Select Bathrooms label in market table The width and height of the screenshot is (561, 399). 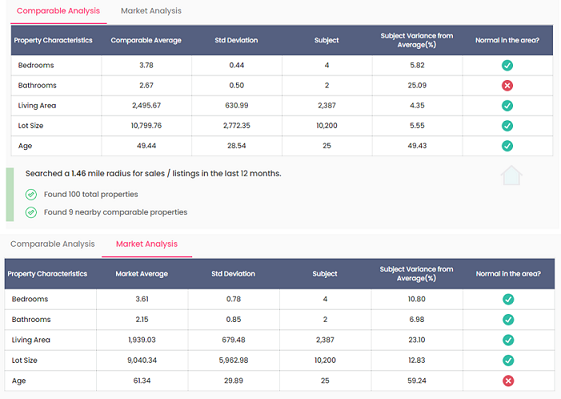coord(31,320)
